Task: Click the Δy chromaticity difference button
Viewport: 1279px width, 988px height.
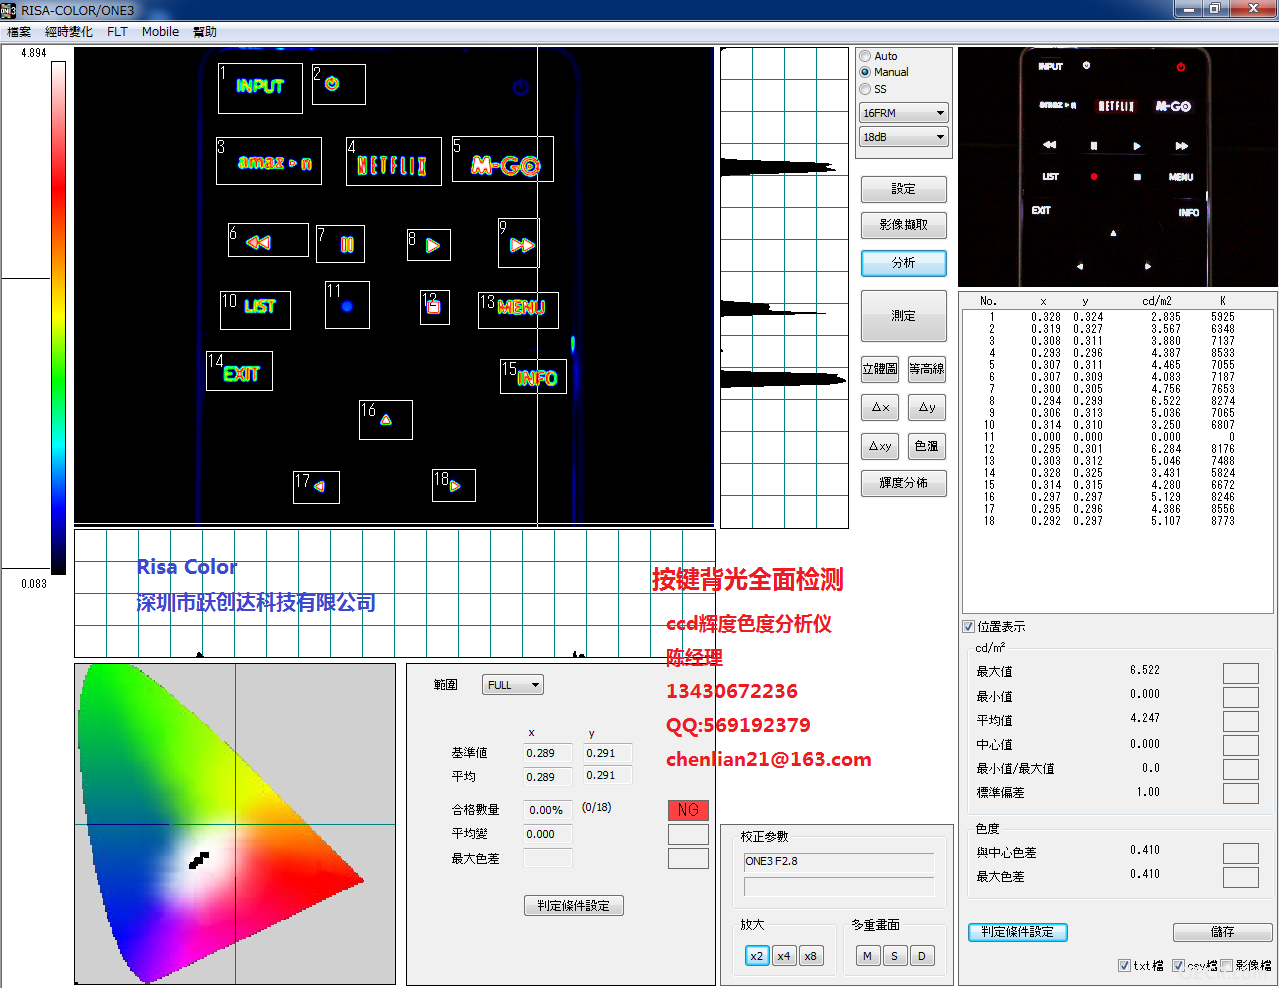Action: pos(927,407)
